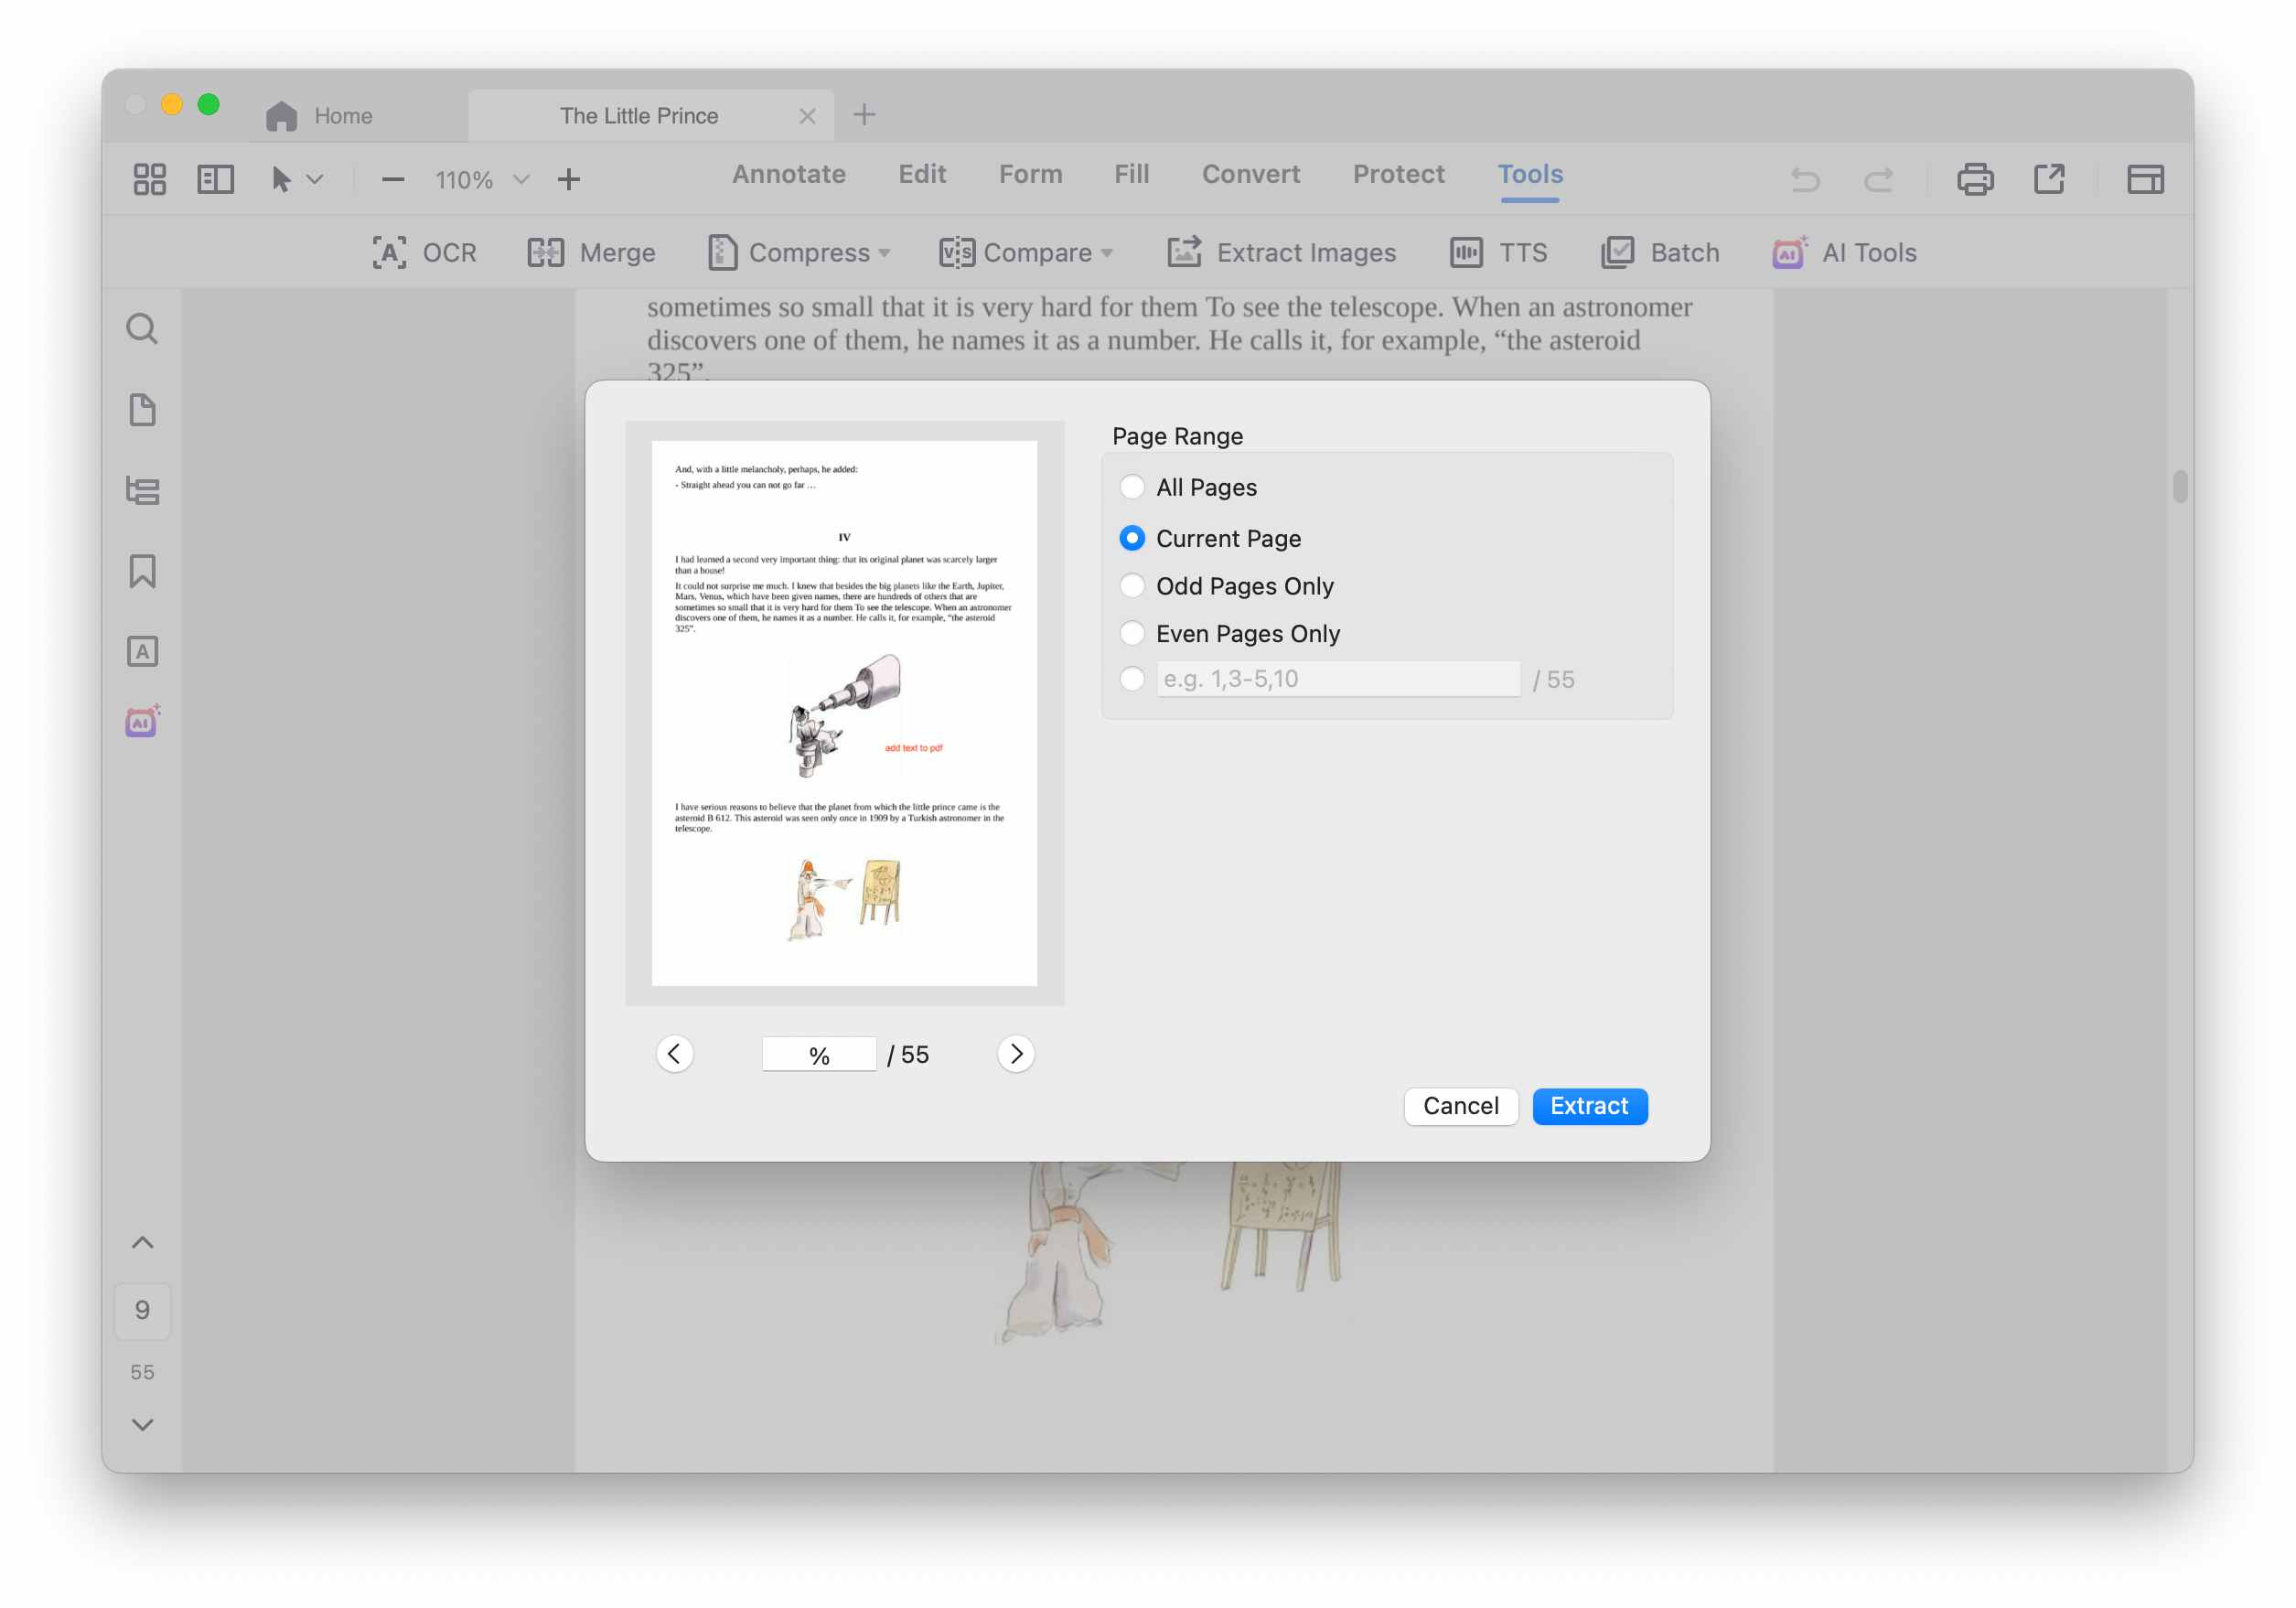Go to previous page with sidebar up chevron
The image size is (2296, 1608).
(x=142, y=1243)
